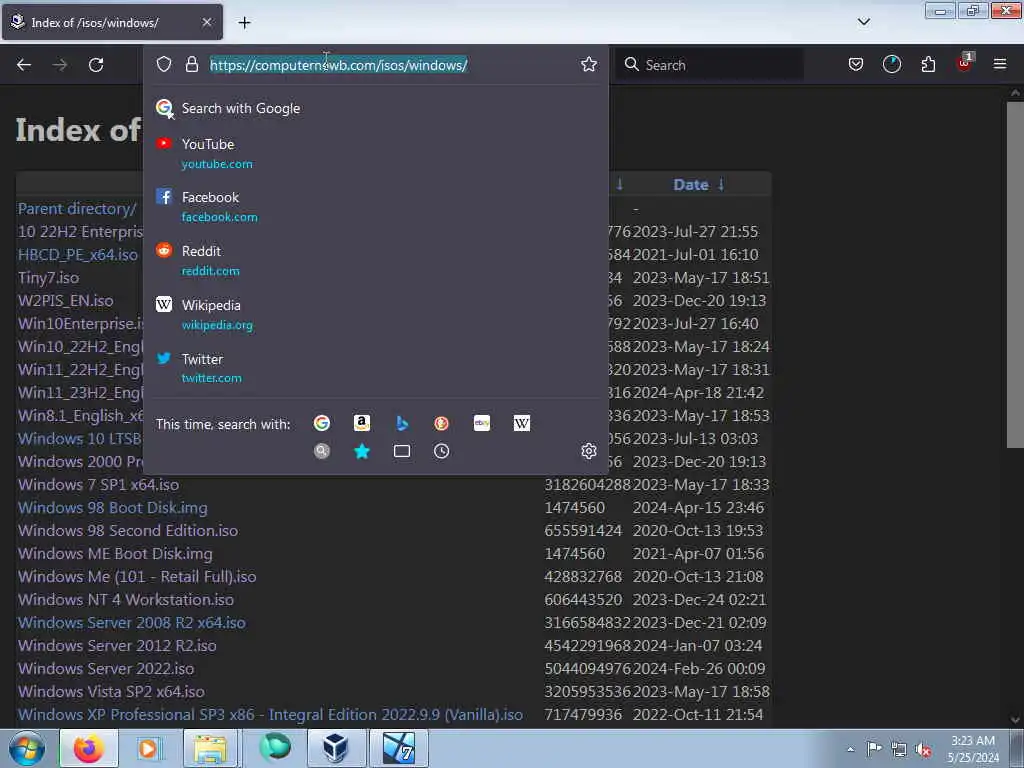The width and height of the screenshot is (1024, 768).
Task: Search only bookmarks with star icon
Action: point(362,451)
